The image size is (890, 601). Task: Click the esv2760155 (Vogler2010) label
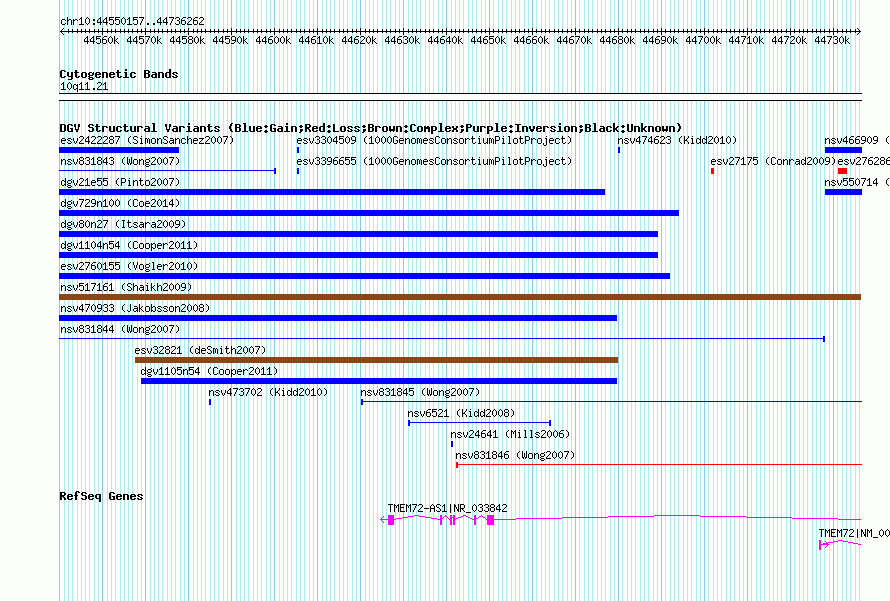[129, 266]
